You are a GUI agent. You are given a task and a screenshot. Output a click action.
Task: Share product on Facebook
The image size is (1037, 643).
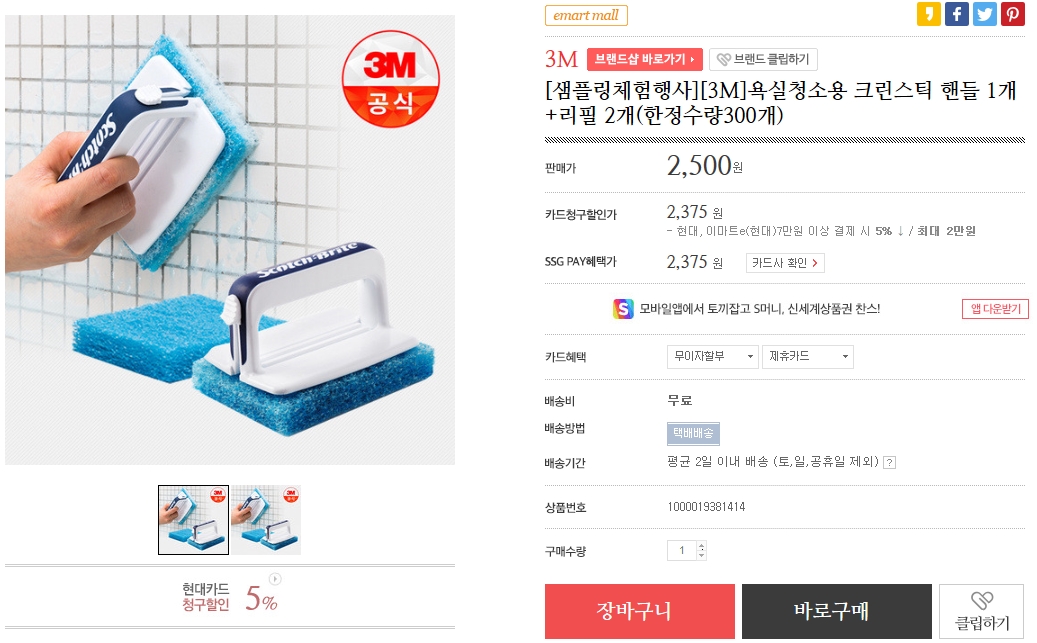click(957, 14)
